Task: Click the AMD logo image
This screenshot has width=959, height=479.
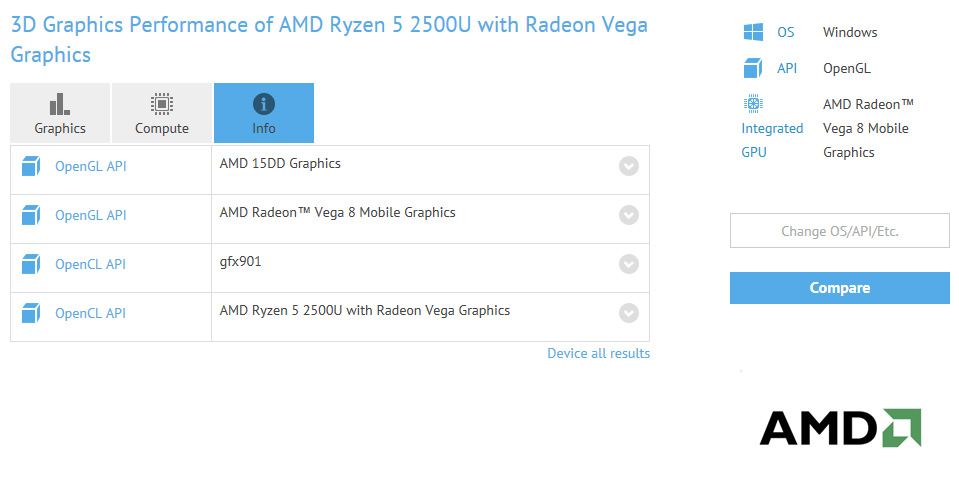Action: point(840,428)
